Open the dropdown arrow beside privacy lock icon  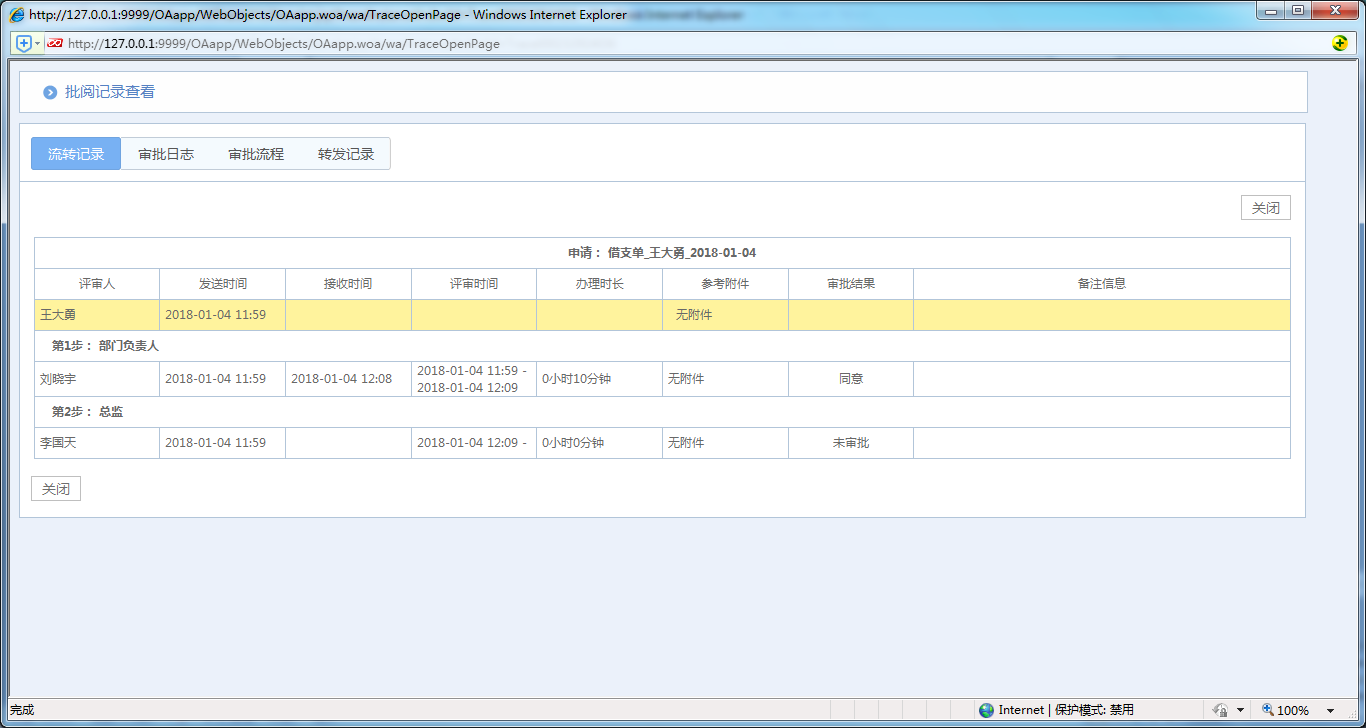pos(1240,711)
